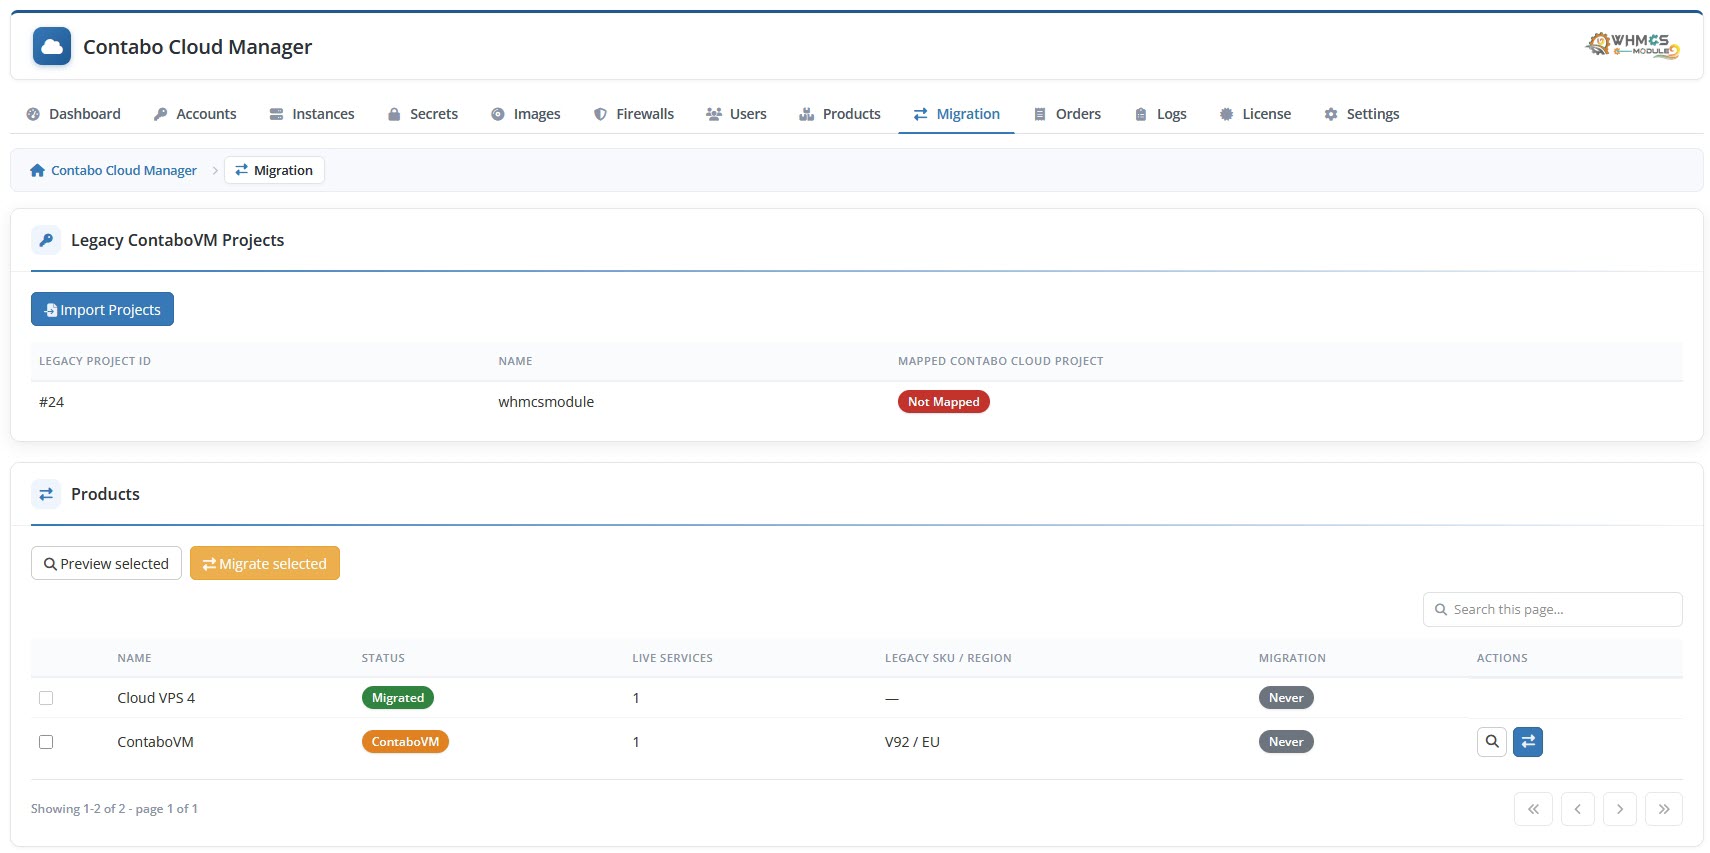
Task: Click the Preview selected button
Action: [106, 563]
